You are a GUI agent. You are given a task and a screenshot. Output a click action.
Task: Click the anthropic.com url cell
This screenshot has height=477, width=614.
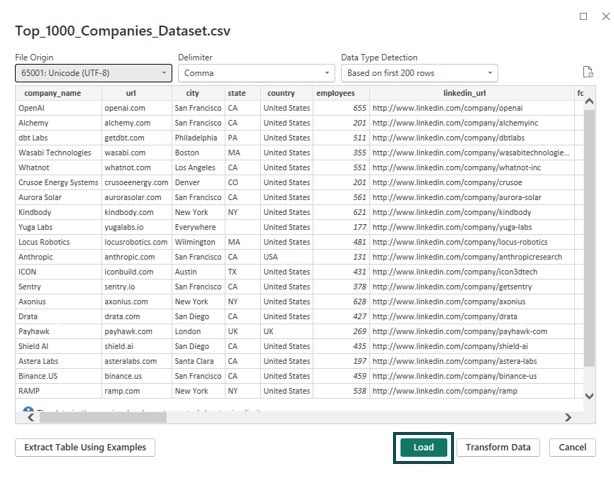coord(137,257)
